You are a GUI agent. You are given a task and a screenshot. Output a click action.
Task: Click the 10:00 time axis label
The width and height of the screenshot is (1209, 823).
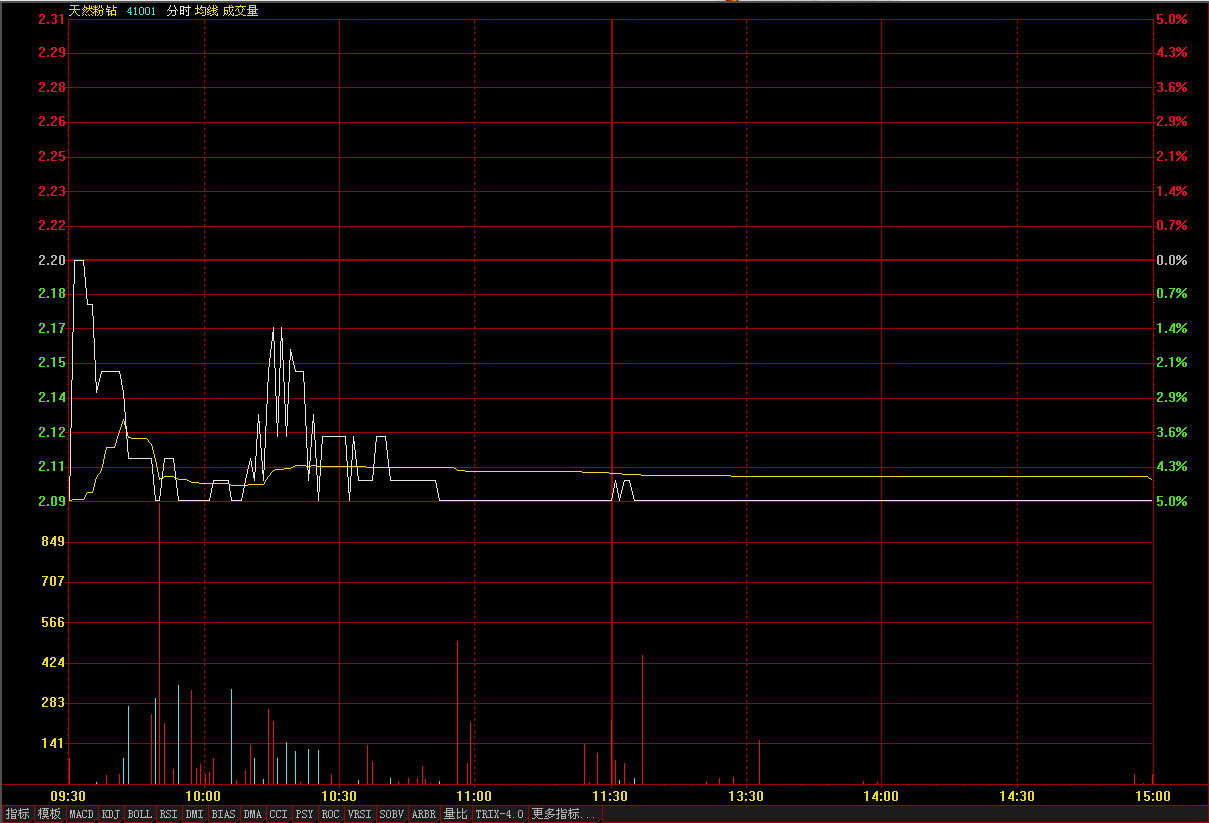coord(204,796)
